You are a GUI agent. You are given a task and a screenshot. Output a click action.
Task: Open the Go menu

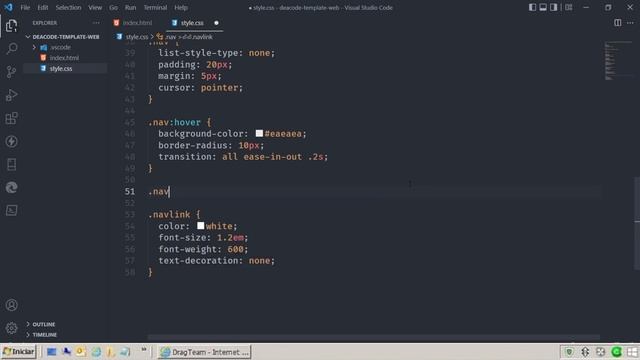(113, 7)
